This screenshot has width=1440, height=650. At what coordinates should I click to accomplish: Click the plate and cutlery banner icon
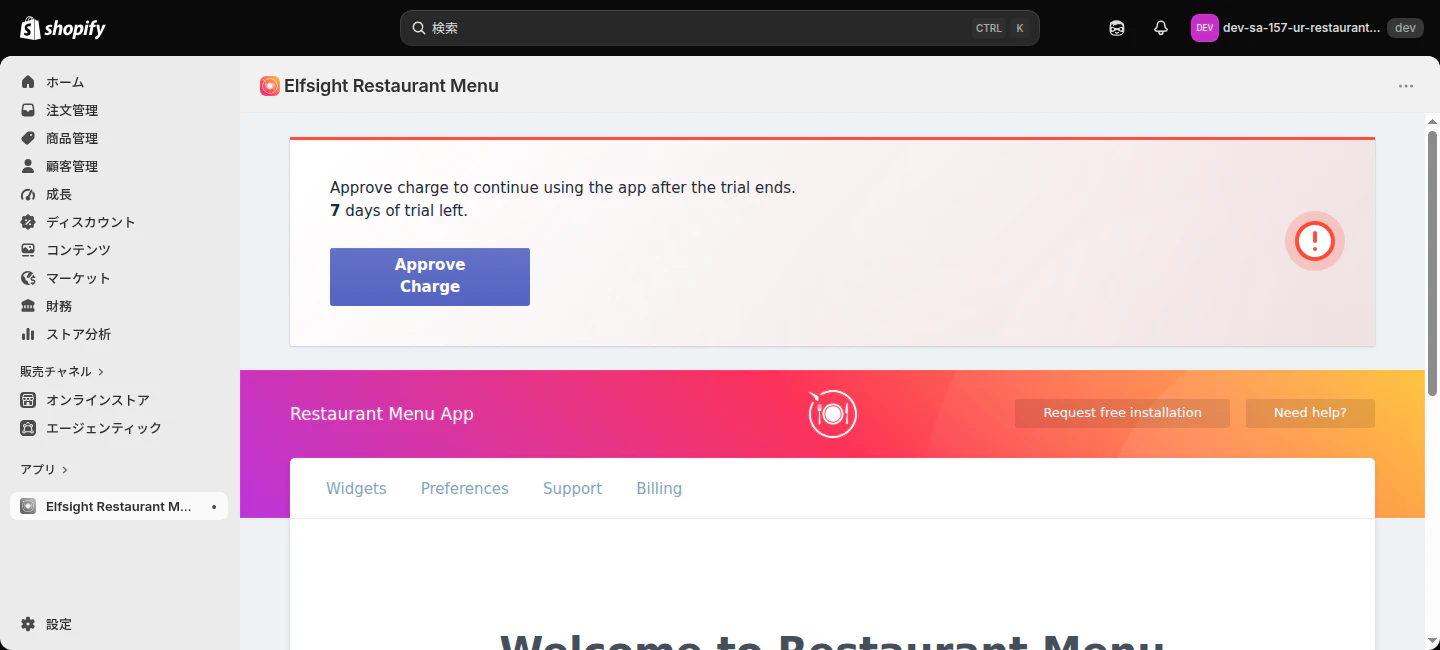832,413
